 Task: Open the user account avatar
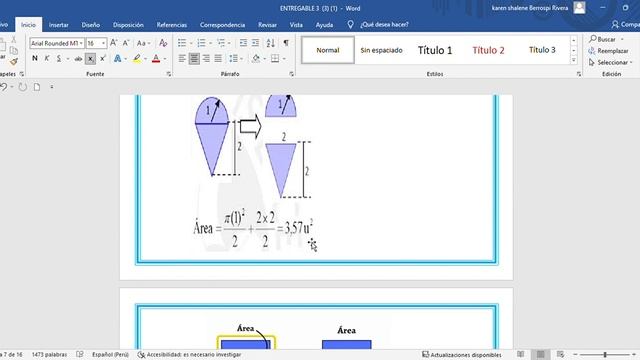579,8
